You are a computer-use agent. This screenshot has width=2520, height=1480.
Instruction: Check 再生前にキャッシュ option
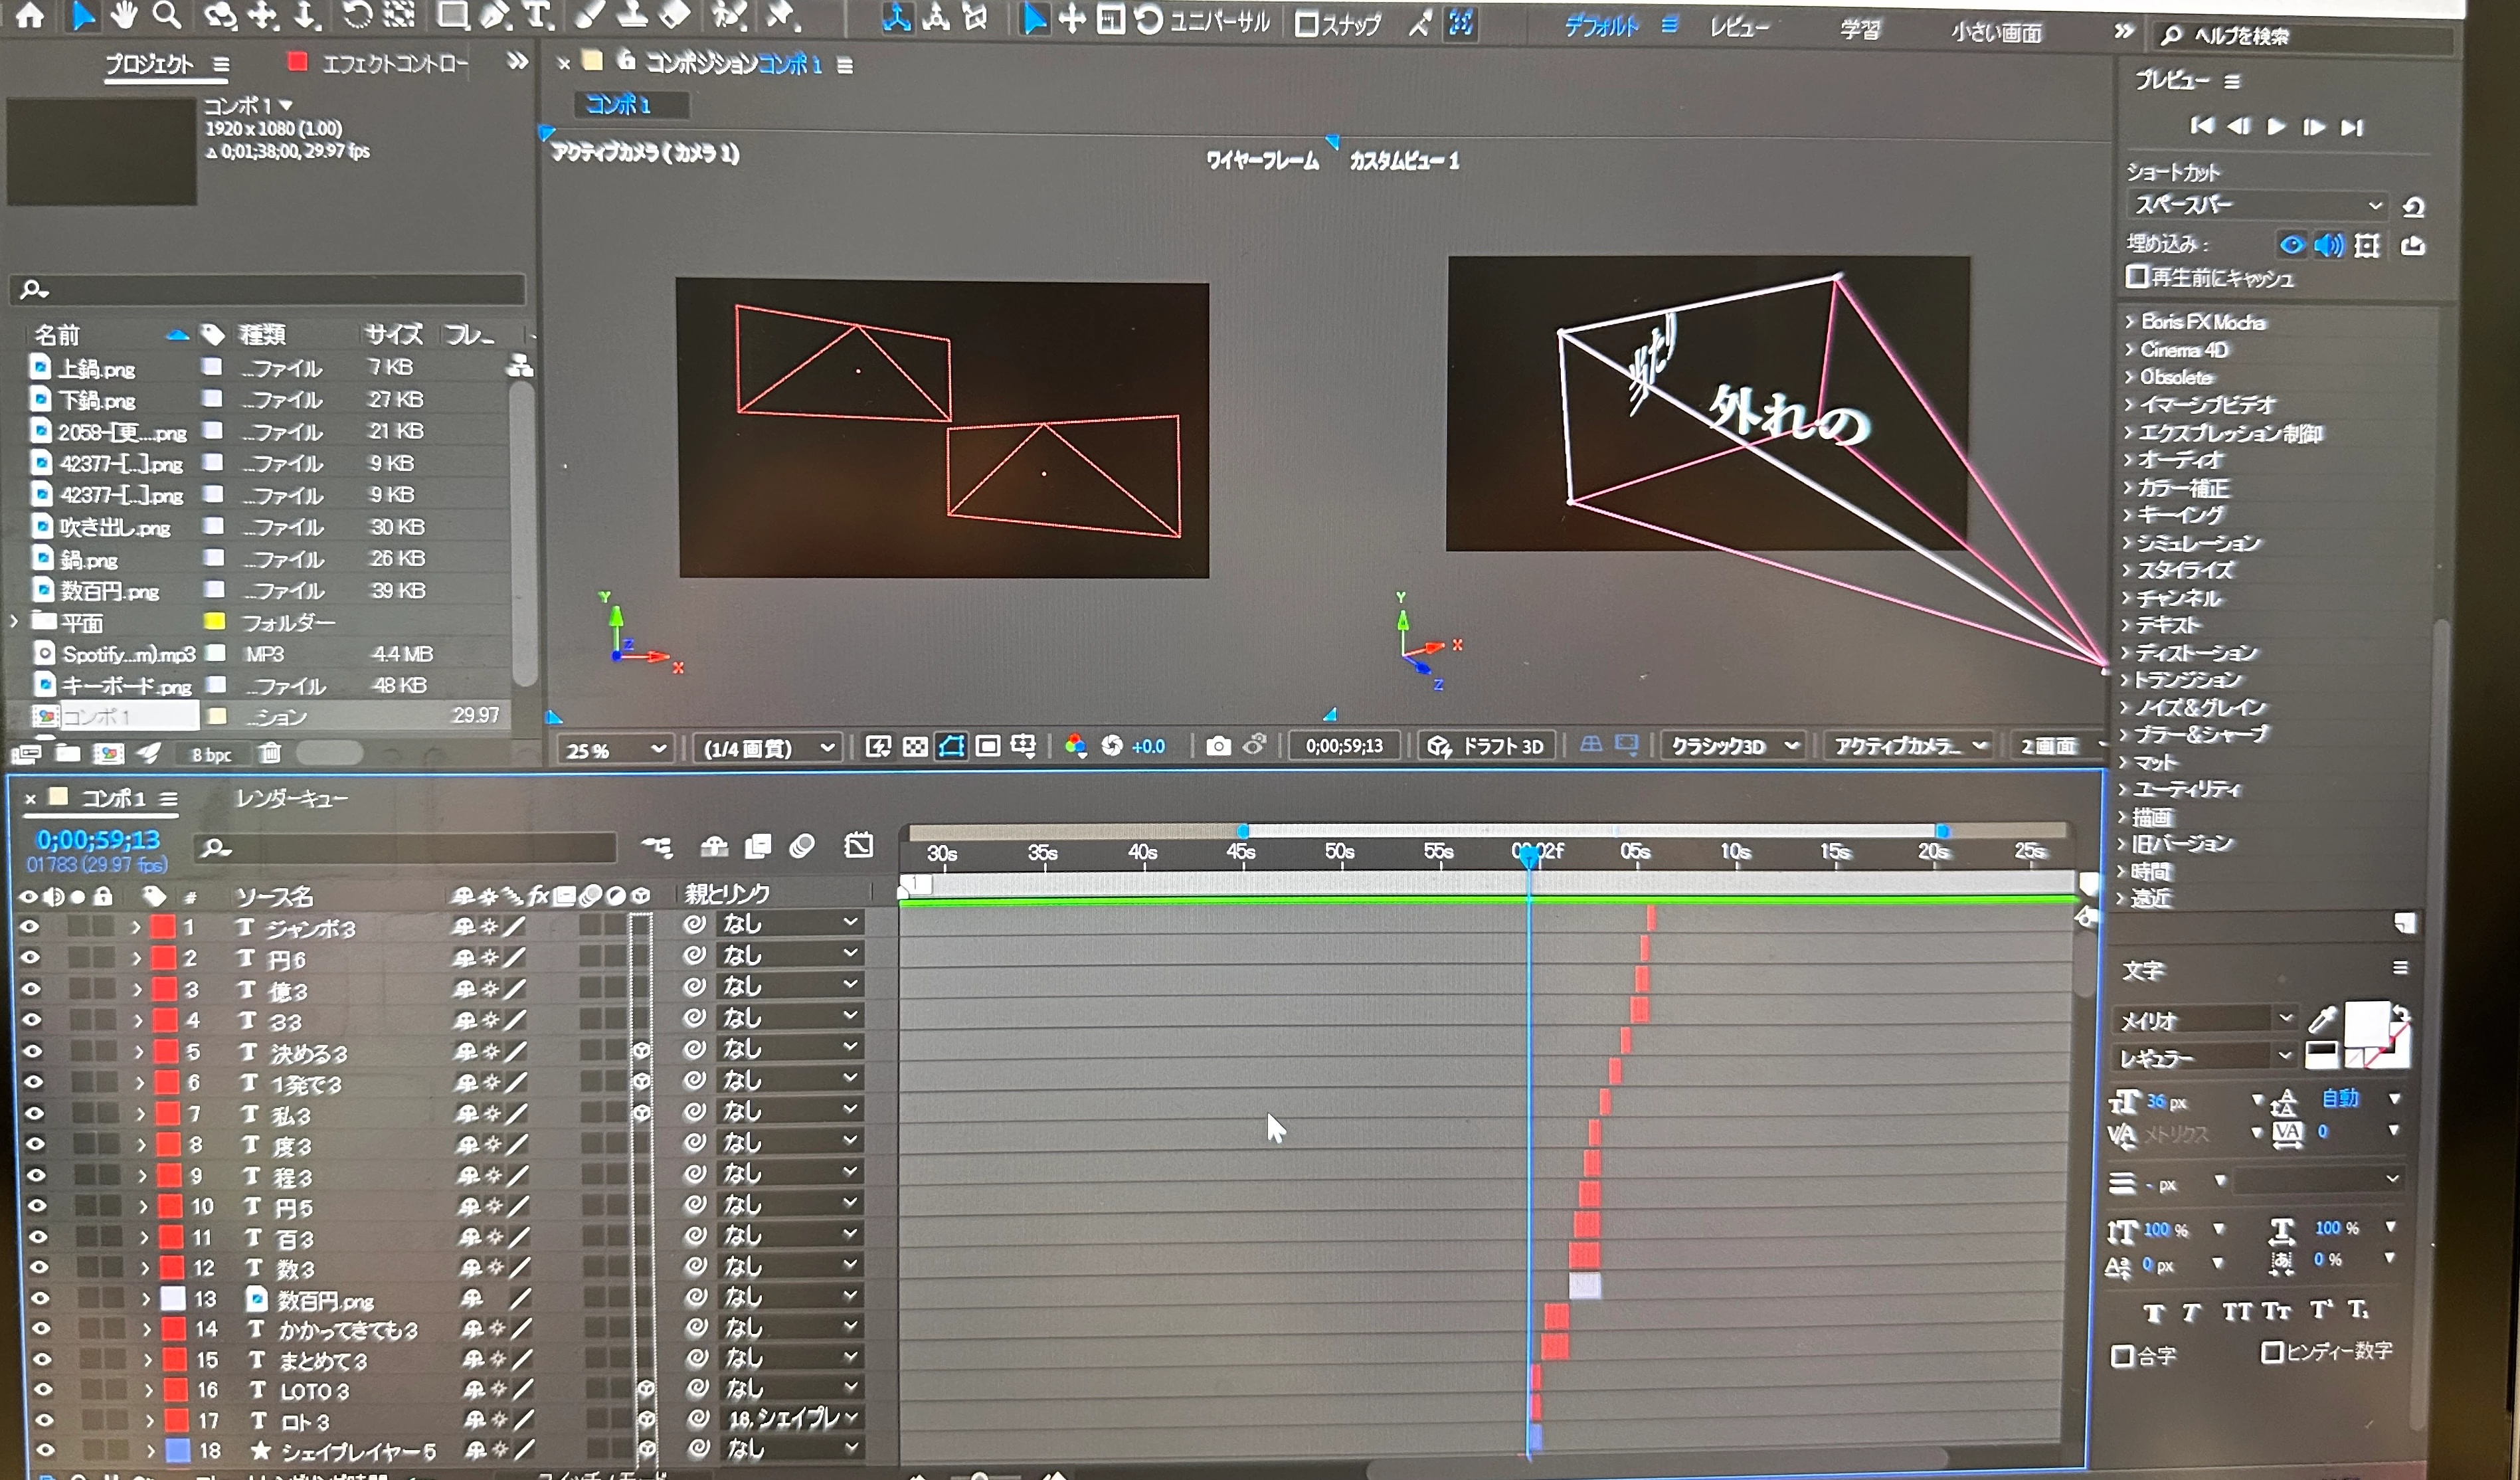coord(2137,277)
